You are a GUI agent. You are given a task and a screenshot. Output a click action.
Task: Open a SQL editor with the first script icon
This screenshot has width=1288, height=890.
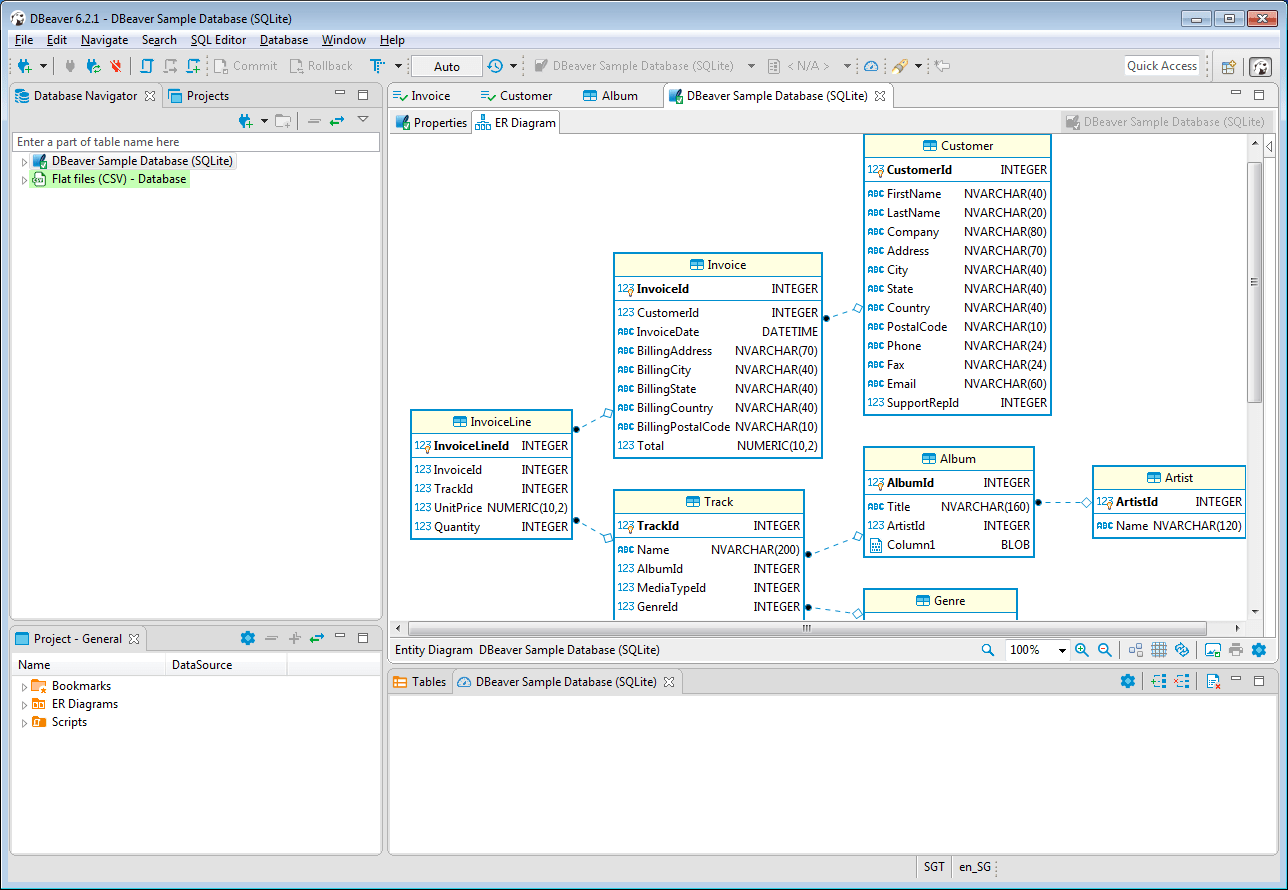point(147,66)
